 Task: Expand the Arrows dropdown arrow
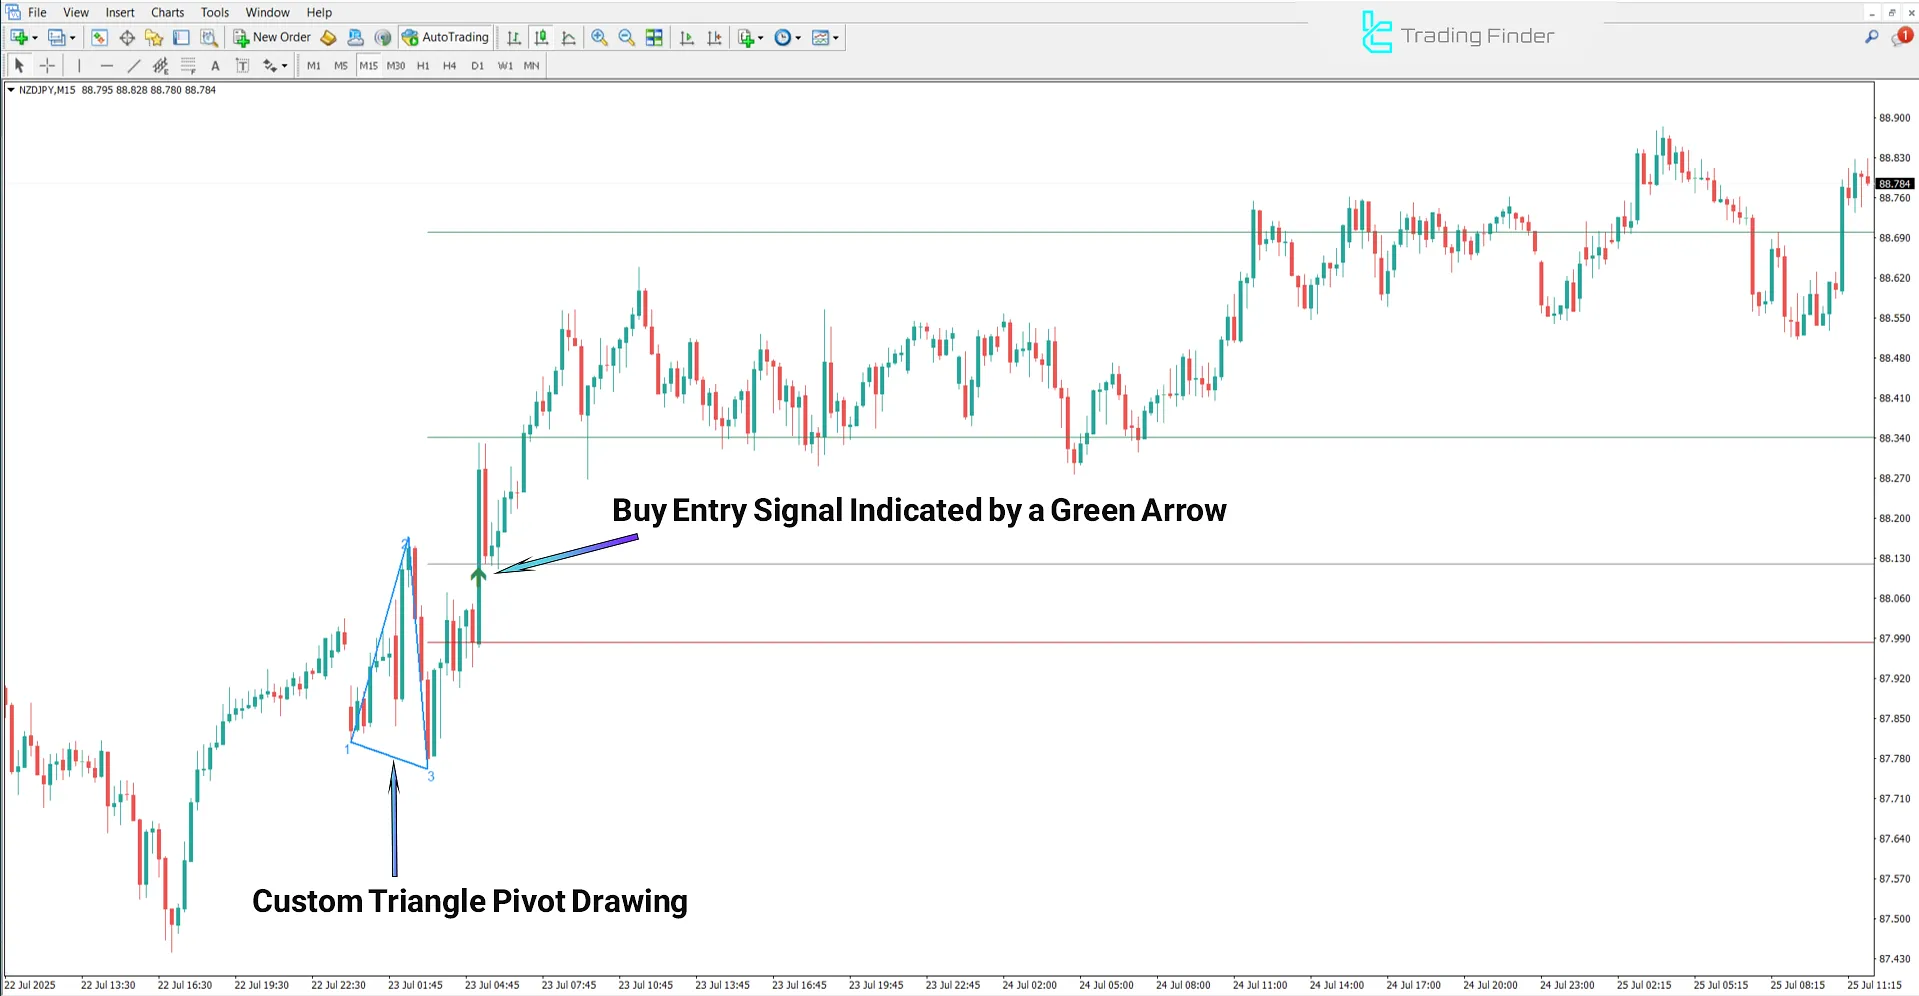click(x=285, y=66)
